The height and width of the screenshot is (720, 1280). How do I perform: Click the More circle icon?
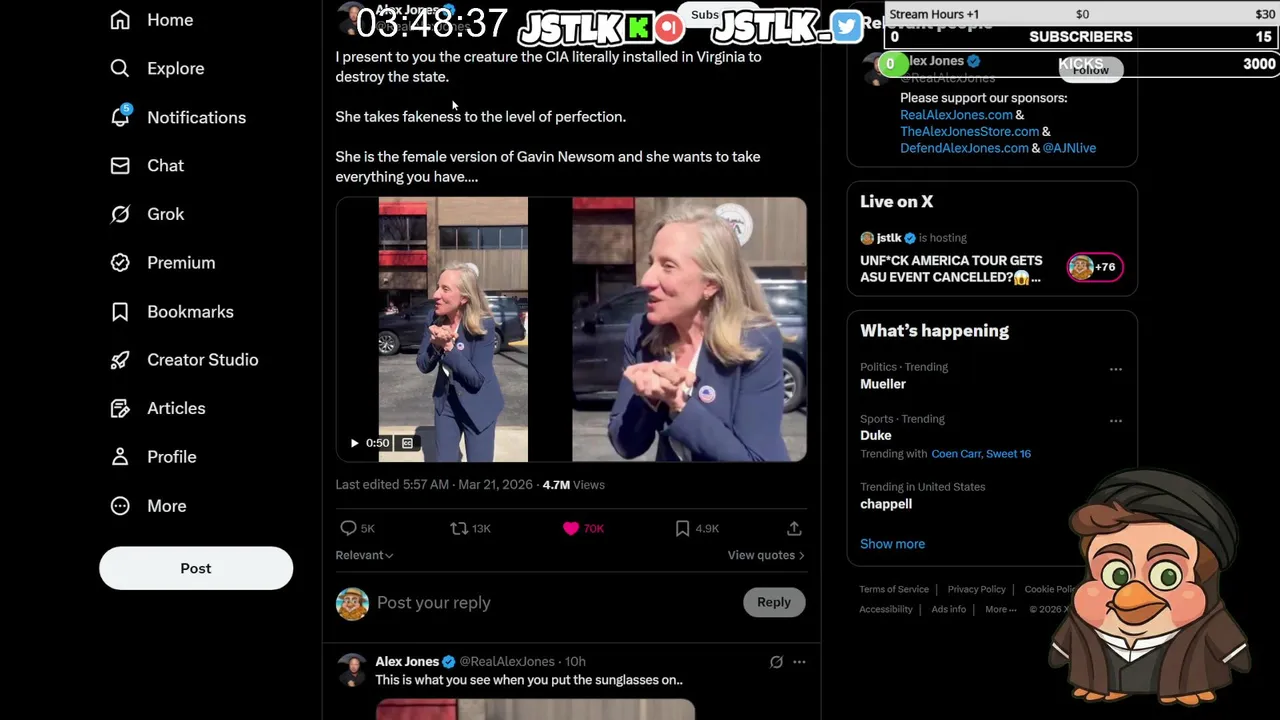pyautogui.click(x=120, y=505)
